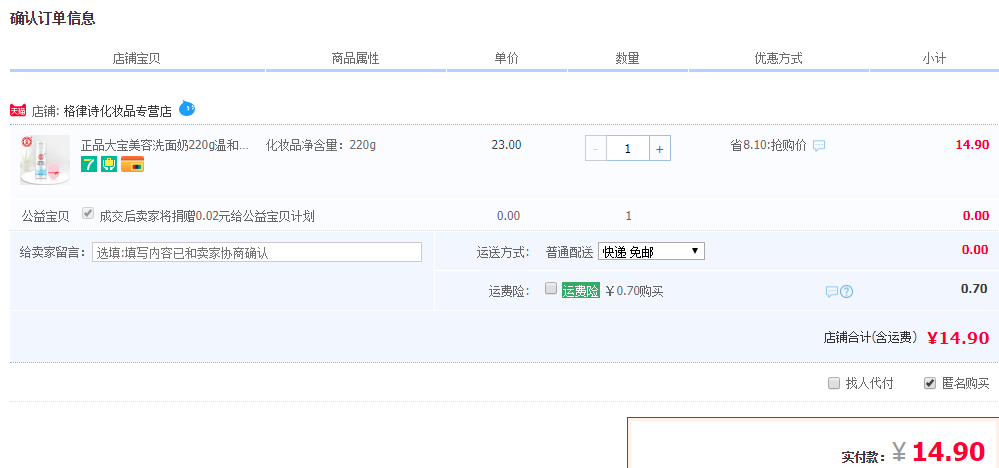Open the 快递 免邮 shipping method dropdown

651,252
